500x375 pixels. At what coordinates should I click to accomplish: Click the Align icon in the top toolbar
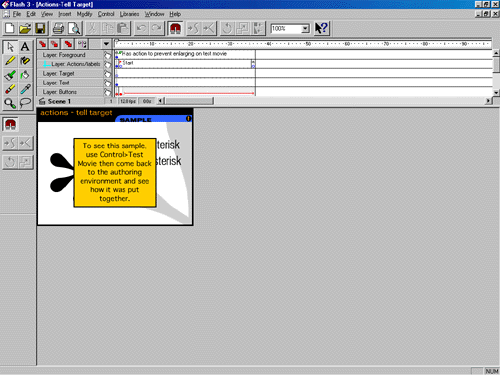click(258, 28)
